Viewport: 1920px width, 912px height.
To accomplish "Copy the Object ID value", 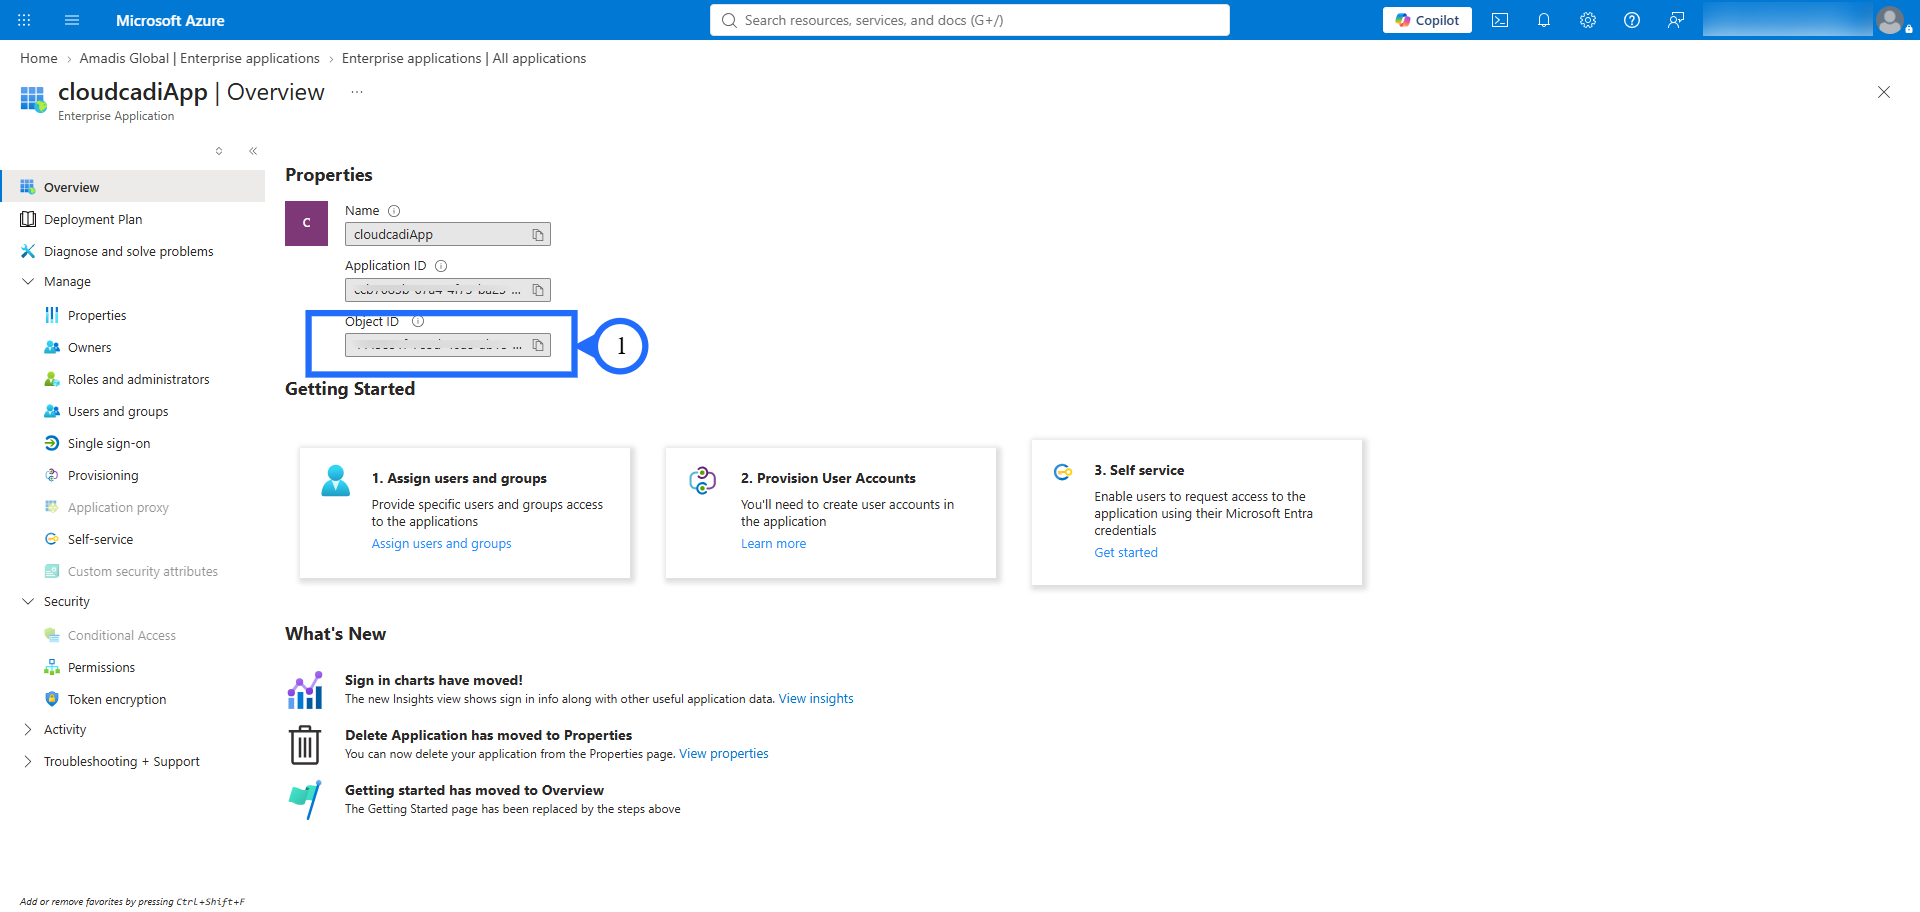I will coord(538,345).
